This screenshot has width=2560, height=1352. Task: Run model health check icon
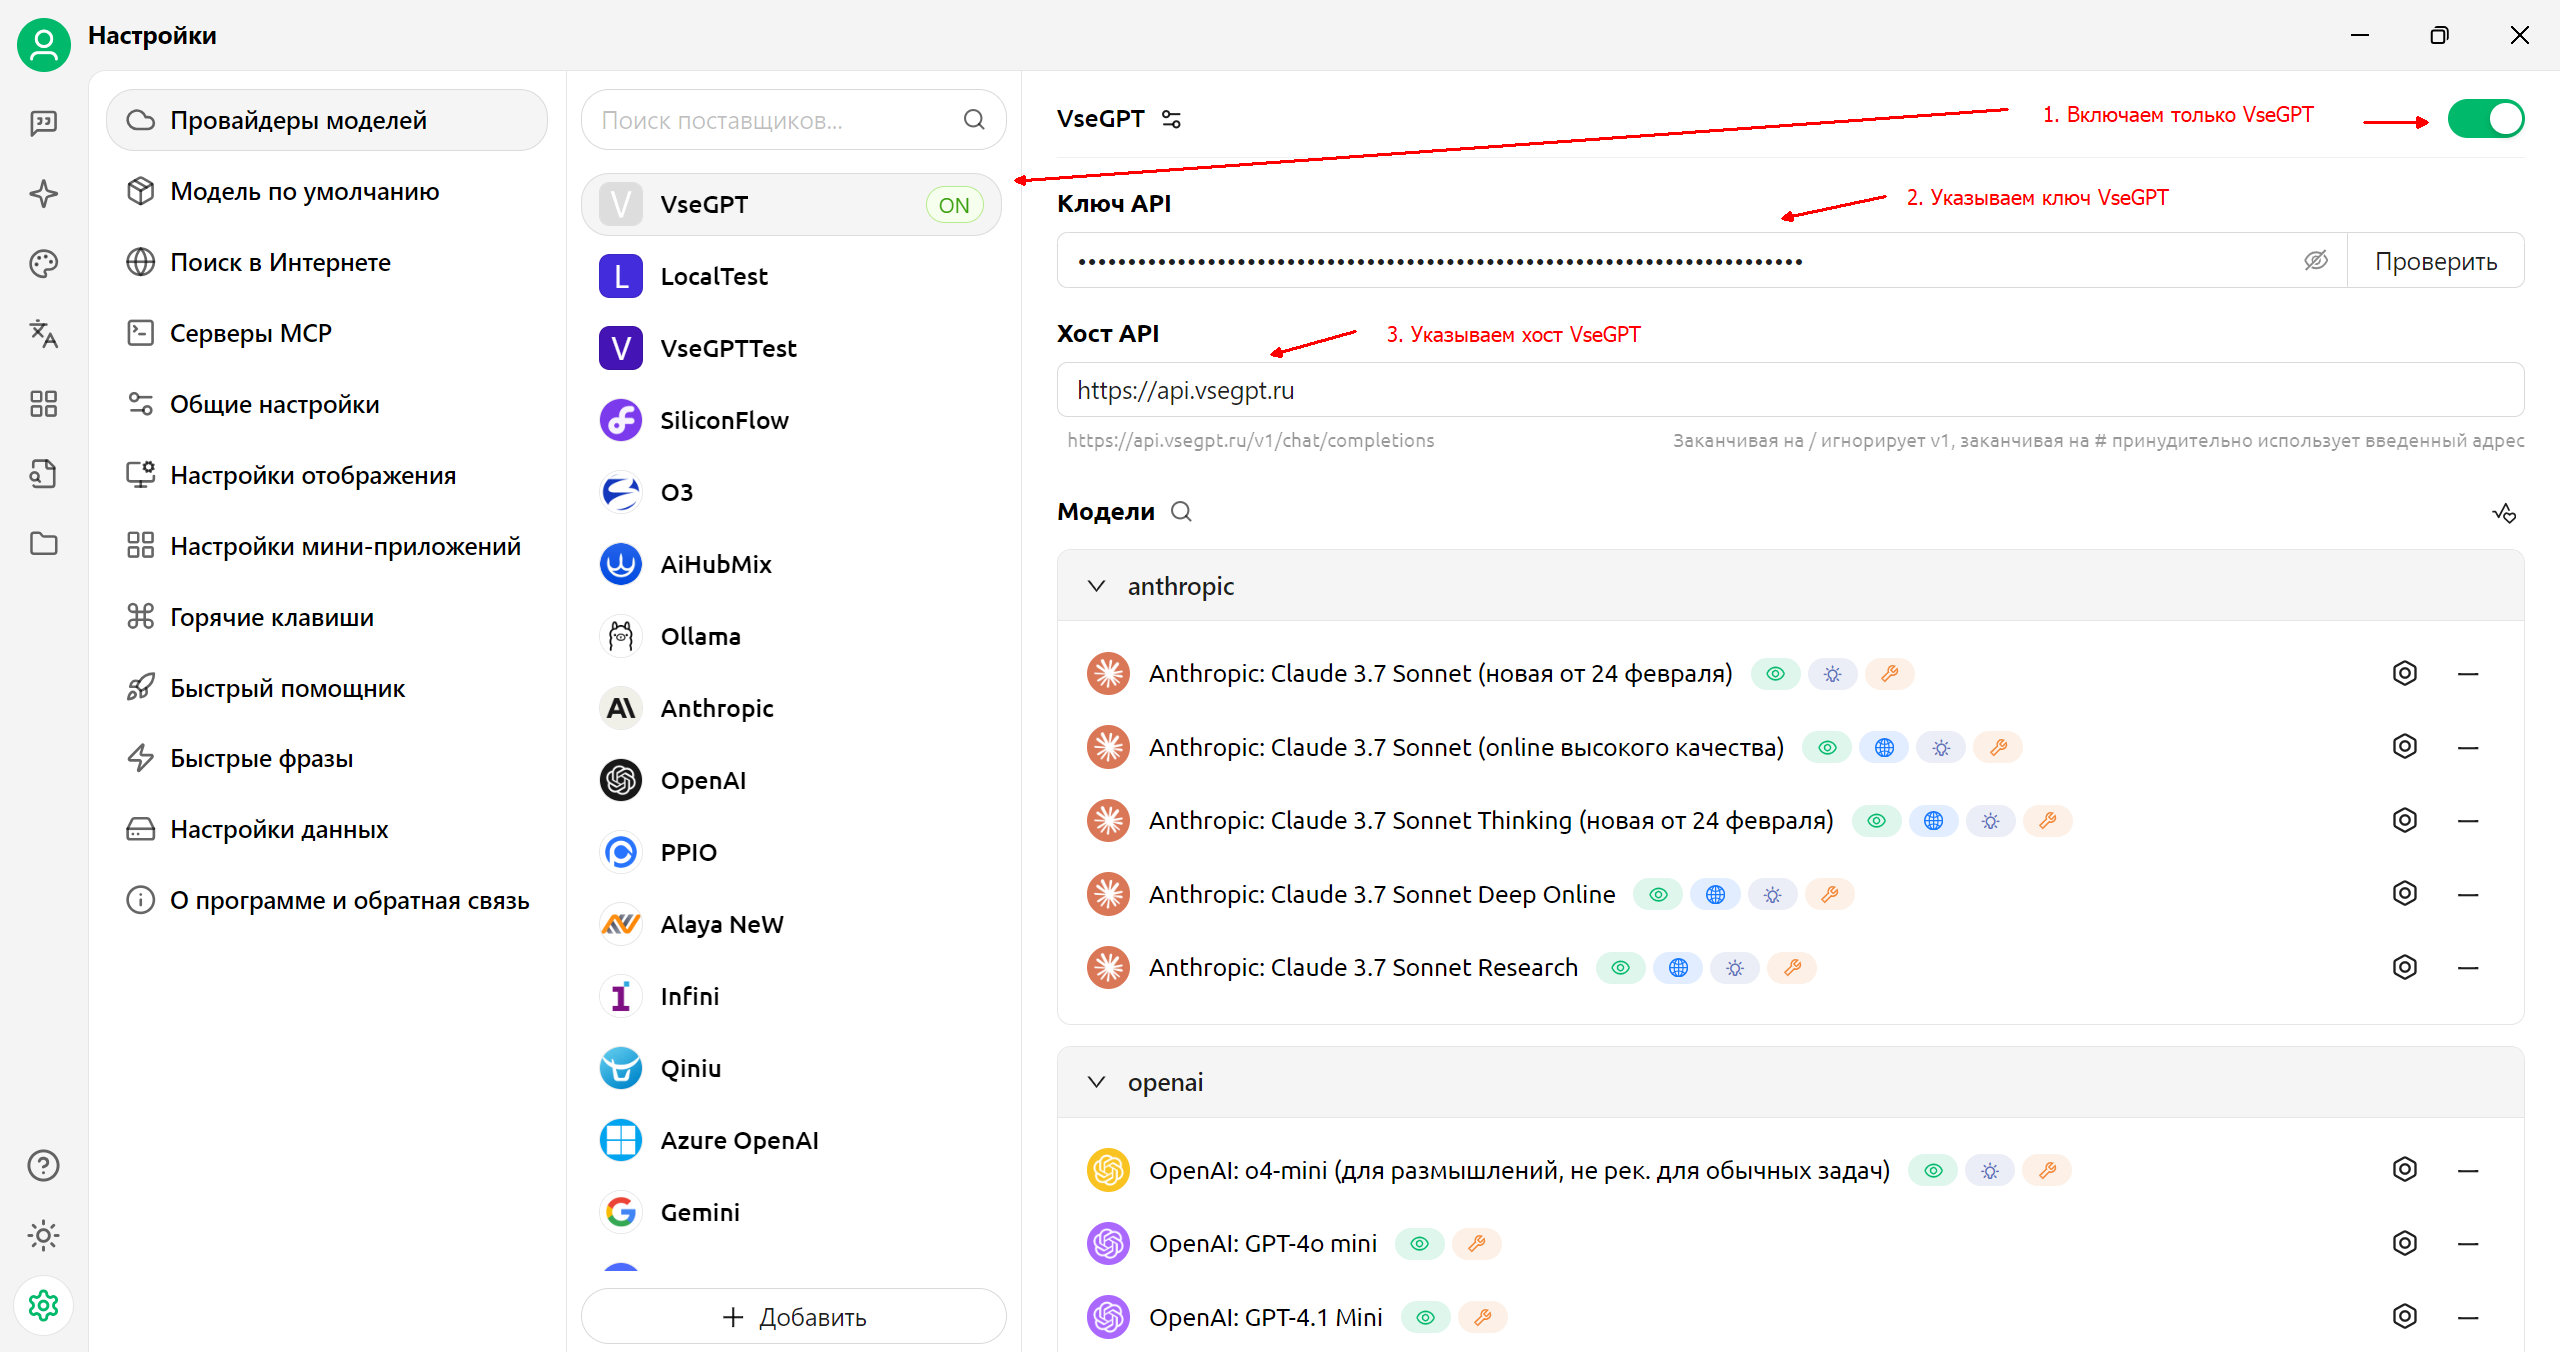tap(2504, 513)
